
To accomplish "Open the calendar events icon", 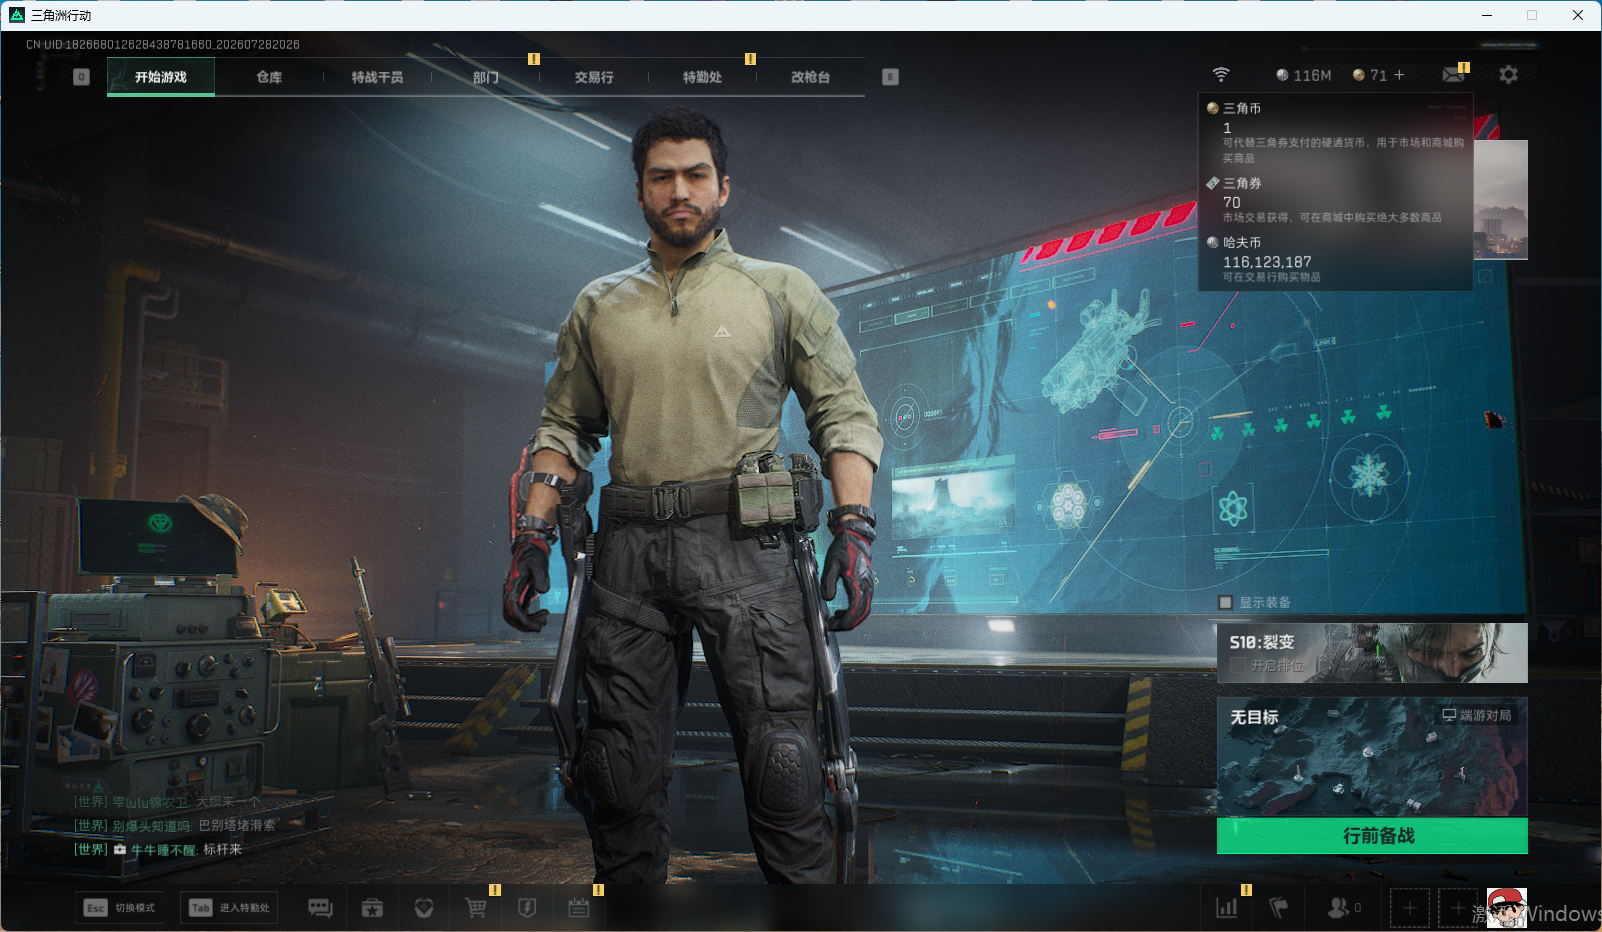I will 579,908.
